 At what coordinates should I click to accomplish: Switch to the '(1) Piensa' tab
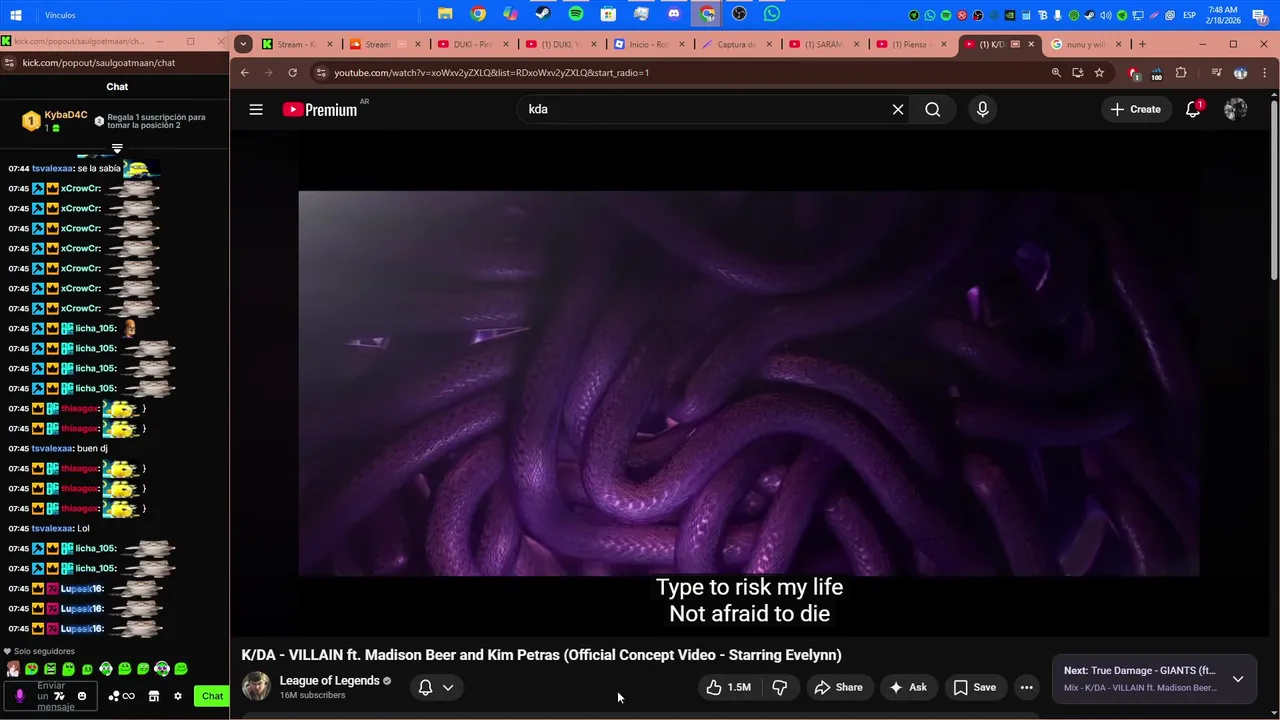click(x=913, y=44)
